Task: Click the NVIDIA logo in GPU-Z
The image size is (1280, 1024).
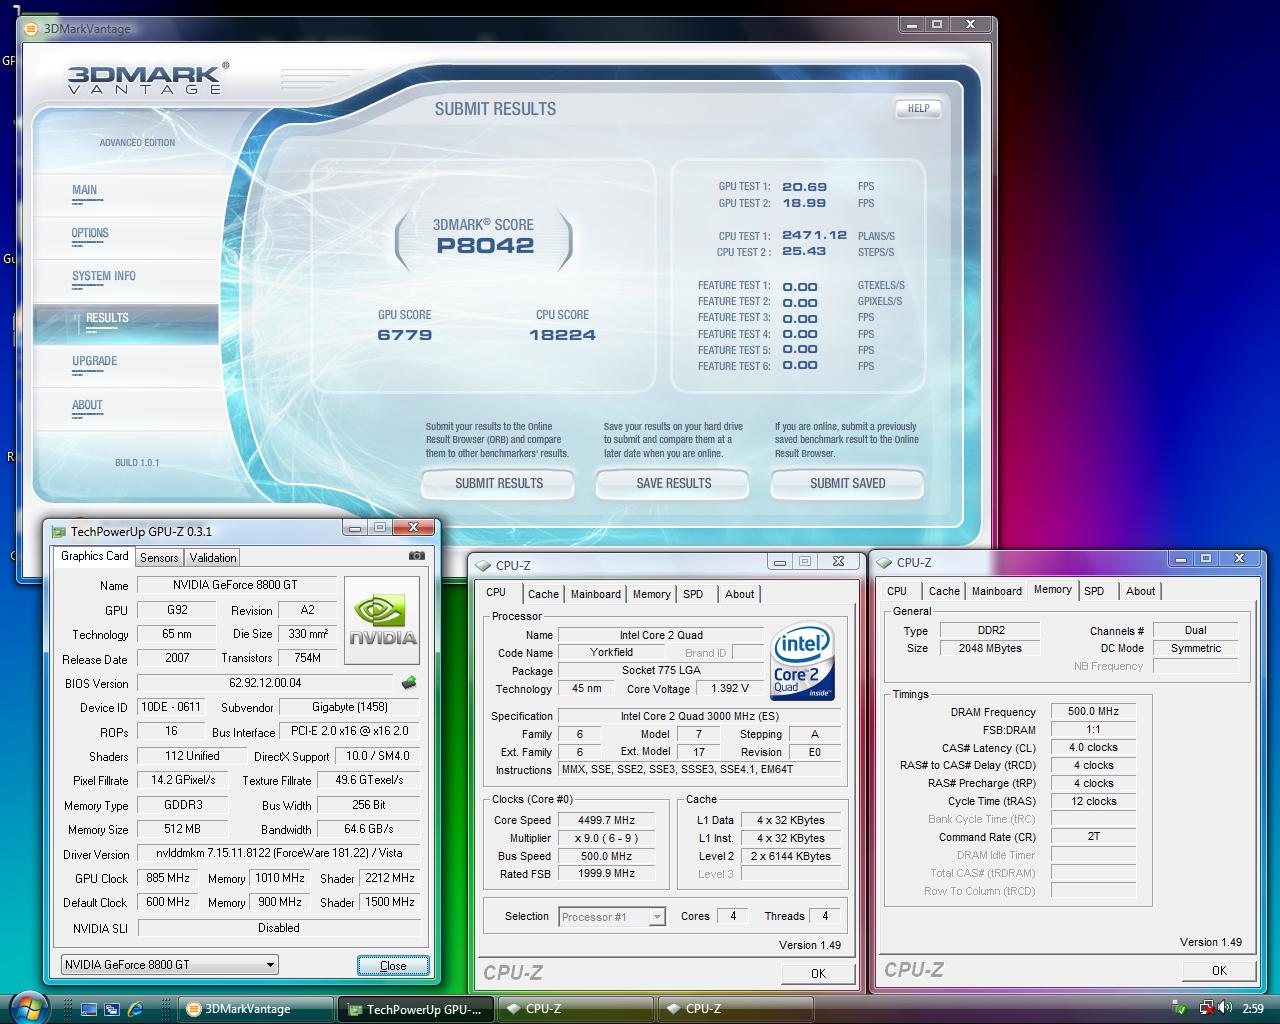Action: tap(382, 620)
